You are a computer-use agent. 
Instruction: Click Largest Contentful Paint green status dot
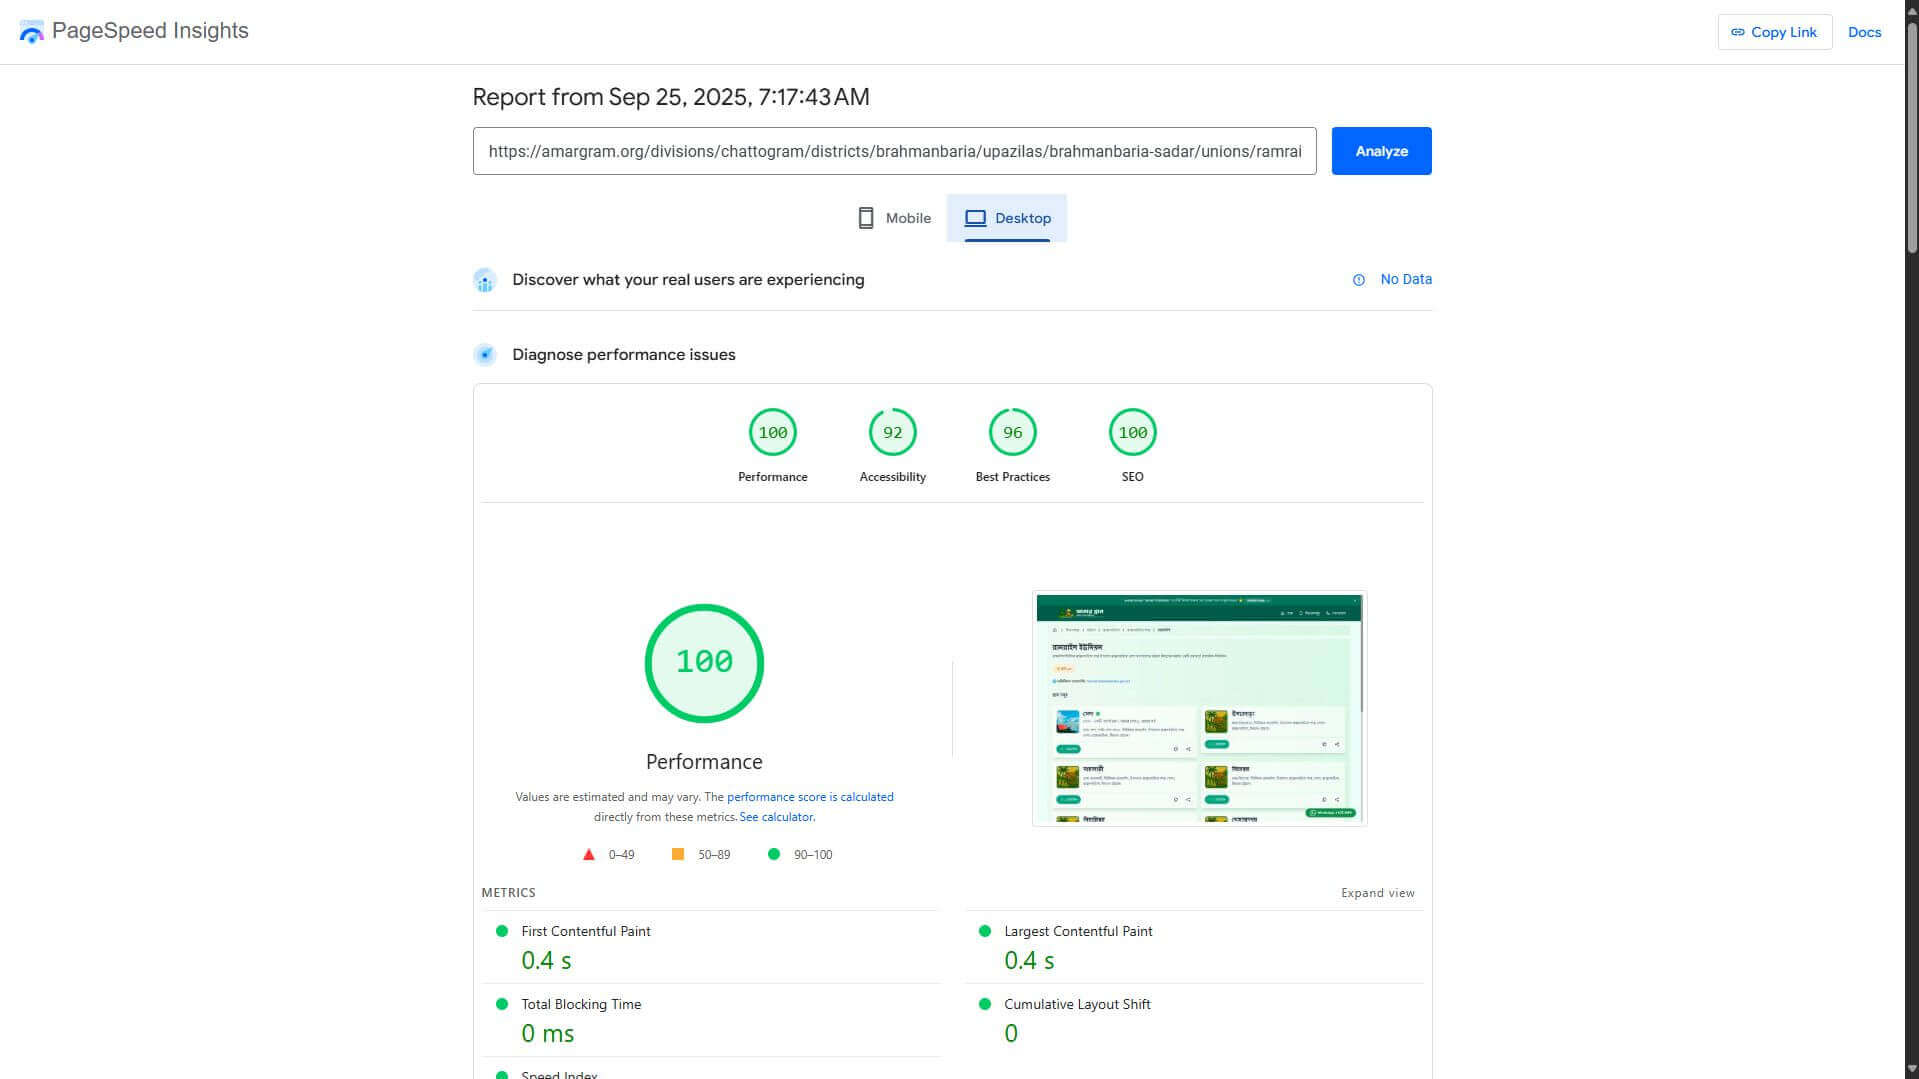[x=985, y=931]
